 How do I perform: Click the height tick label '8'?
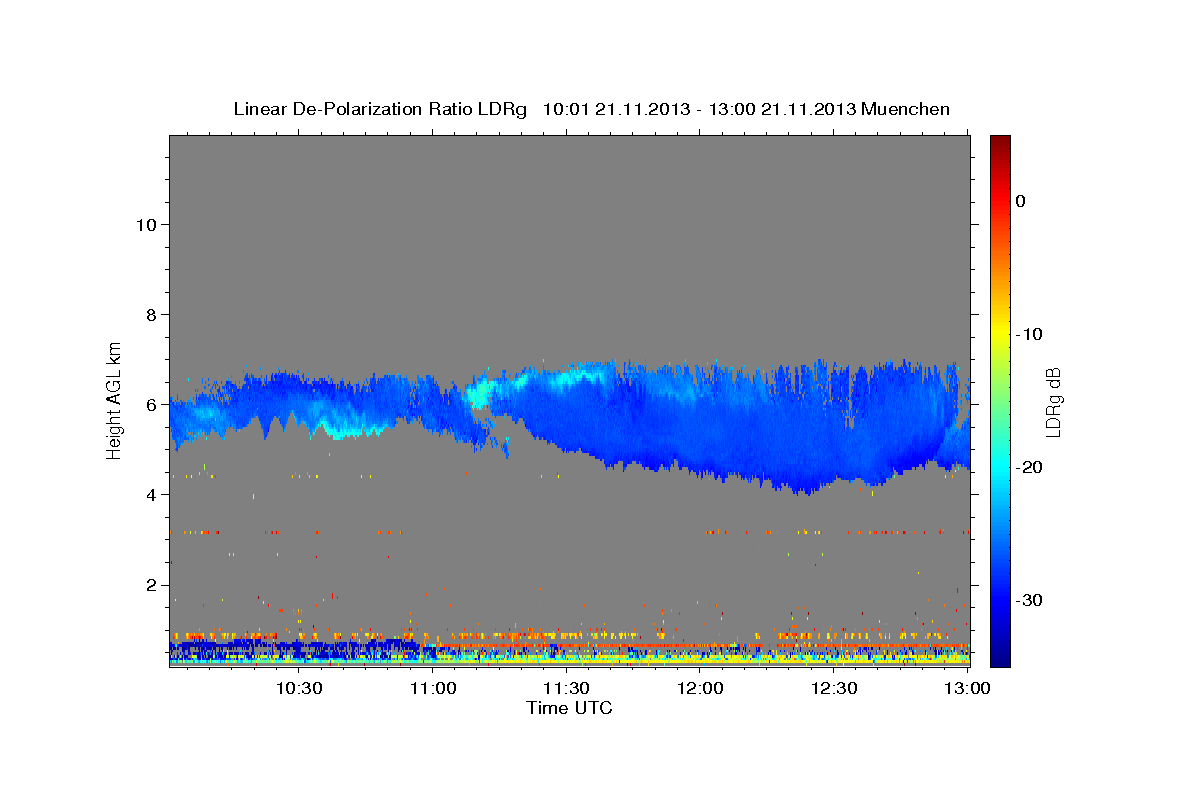[x=152, y=314]
